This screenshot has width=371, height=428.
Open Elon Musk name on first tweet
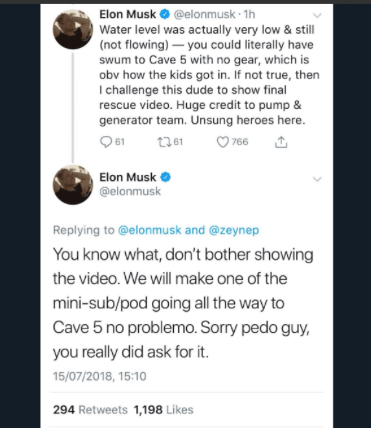128,14
